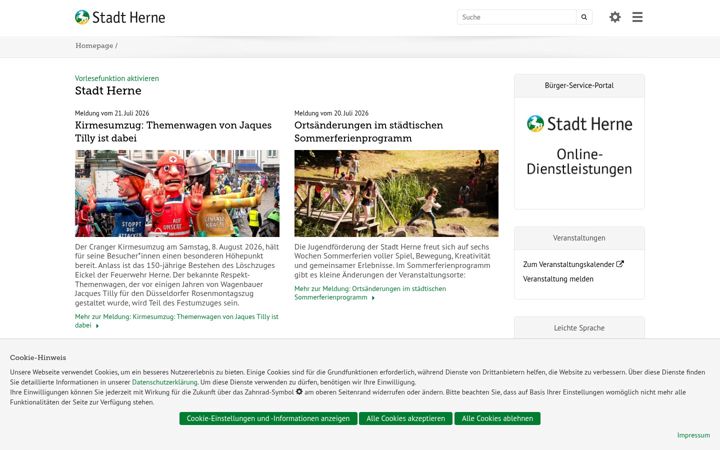Open headline Kirmesumzug: Themenwagen von Jaques Tilly

(x=173, y=131)
